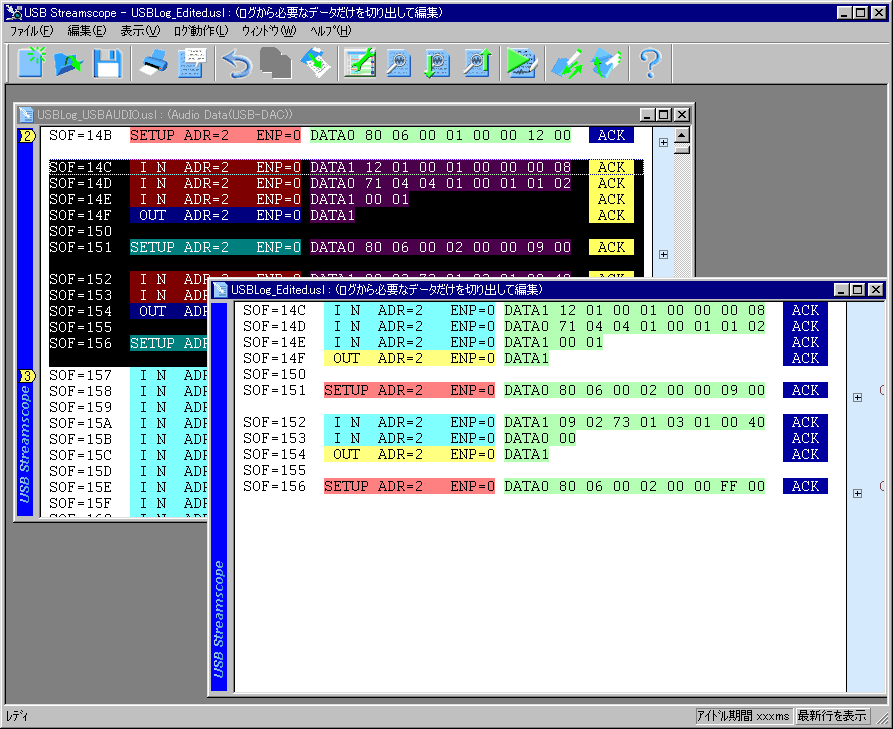The image size is (893, 729).
Task: Save the log with the floppy disk icon
Action: coord(108,63)
